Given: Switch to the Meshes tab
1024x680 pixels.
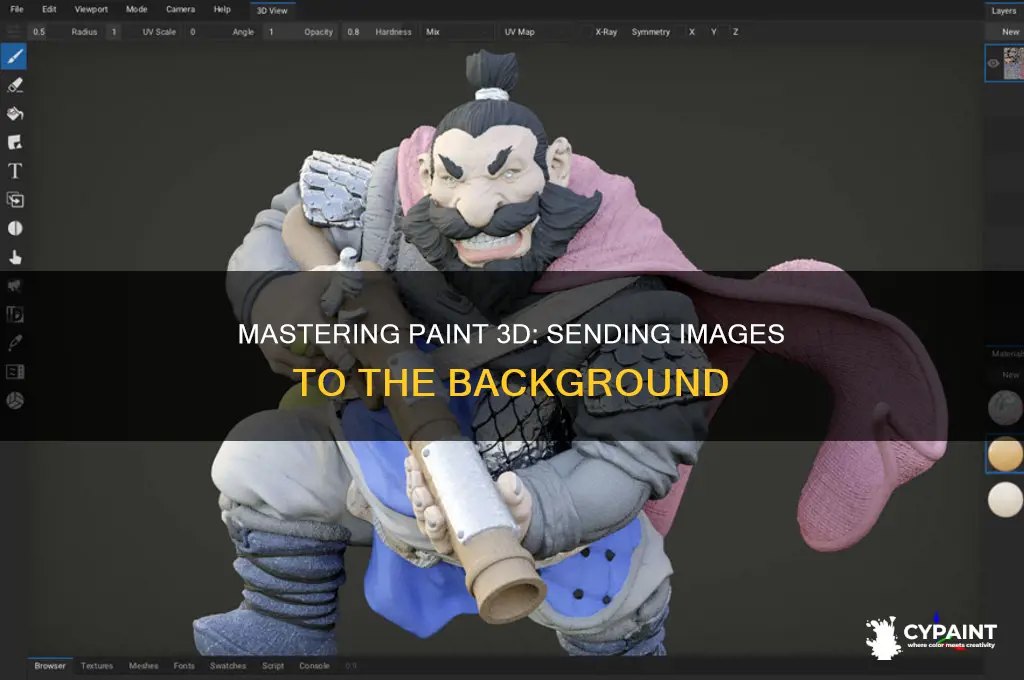Looking at the screenshot, I should click(x=144, y=666).
